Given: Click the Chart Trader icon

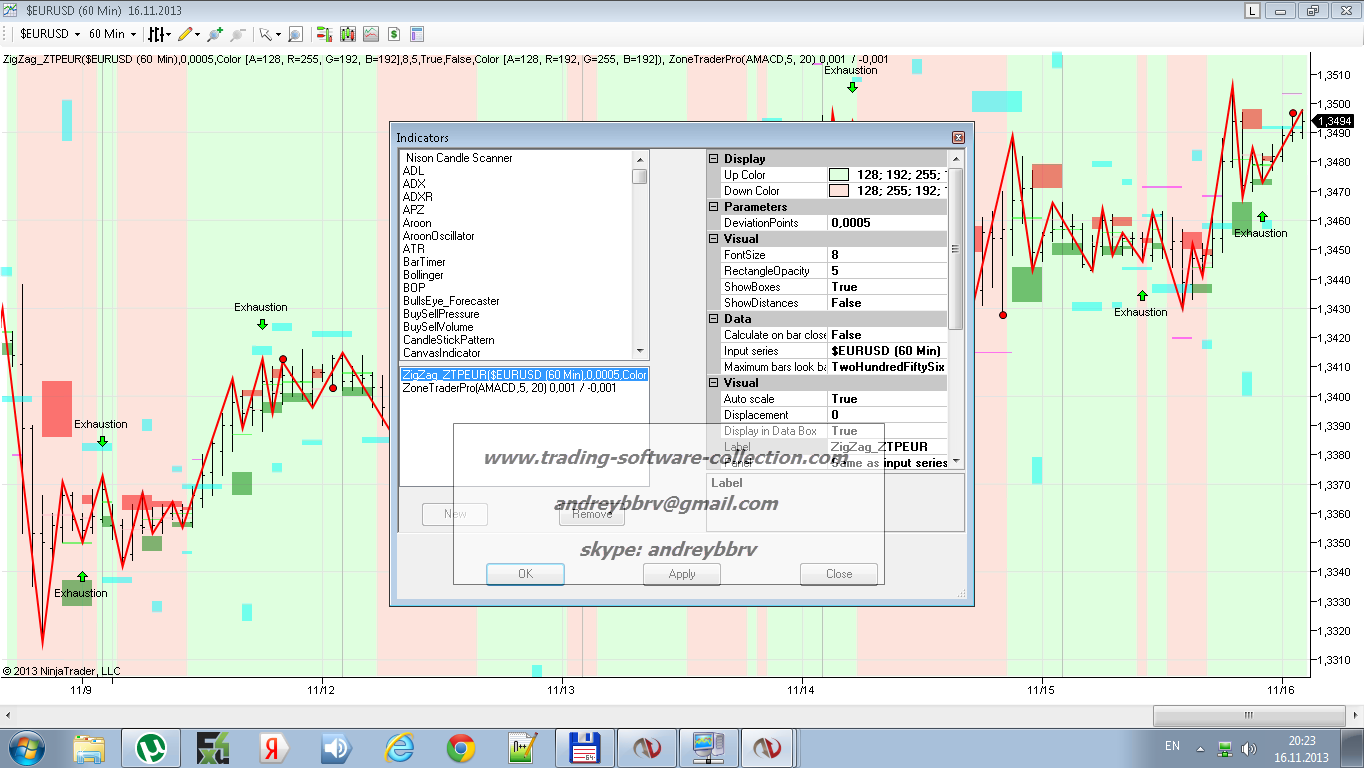Looking at the screenshot, I should pyautogui.click(x=325, y=34).
